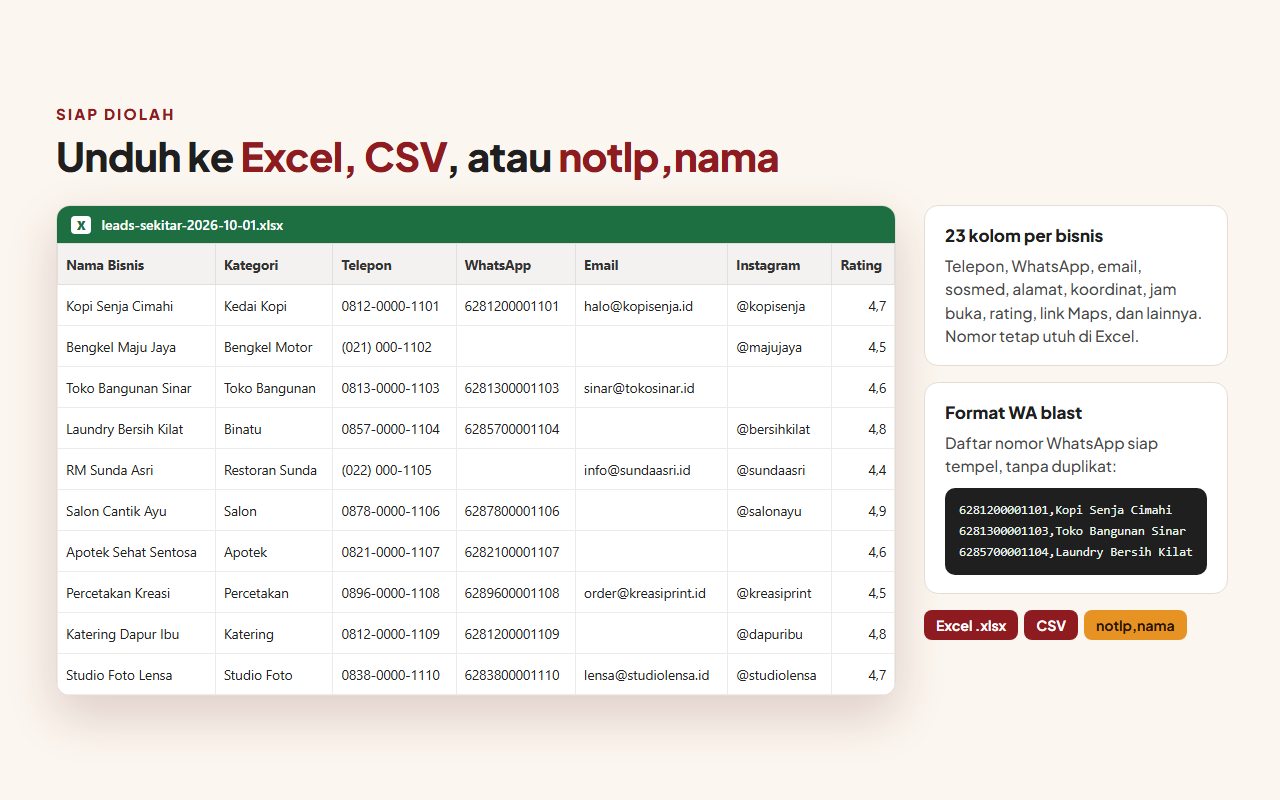
Task: Click the 23 kolom per bisnis heading
Action: click(x=1024, y=236)
